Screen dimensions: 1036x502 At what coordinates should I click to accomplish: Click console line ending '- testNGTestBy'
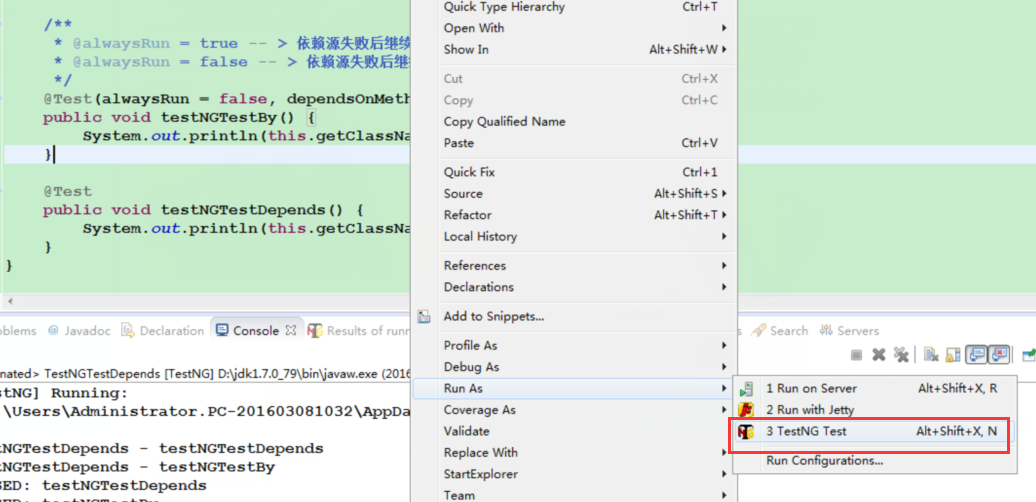(x=137, y=467)
